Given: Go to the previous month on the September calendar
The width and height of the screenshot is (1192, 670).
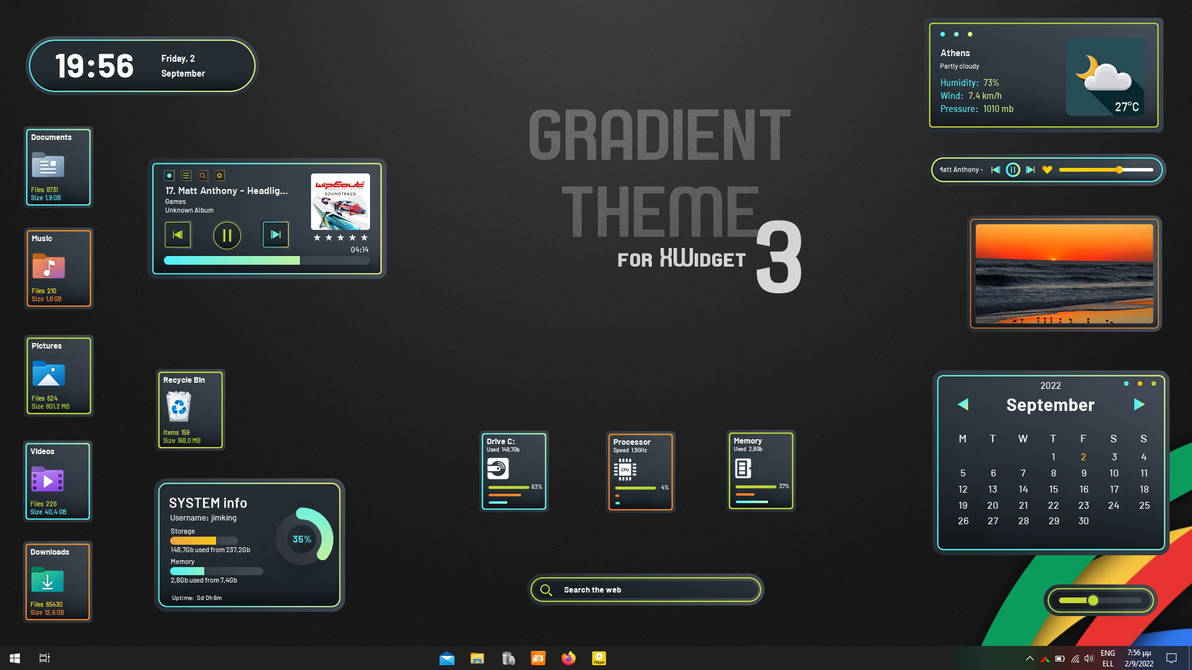Looking at the screenshot, I should (x=962, y=404).
